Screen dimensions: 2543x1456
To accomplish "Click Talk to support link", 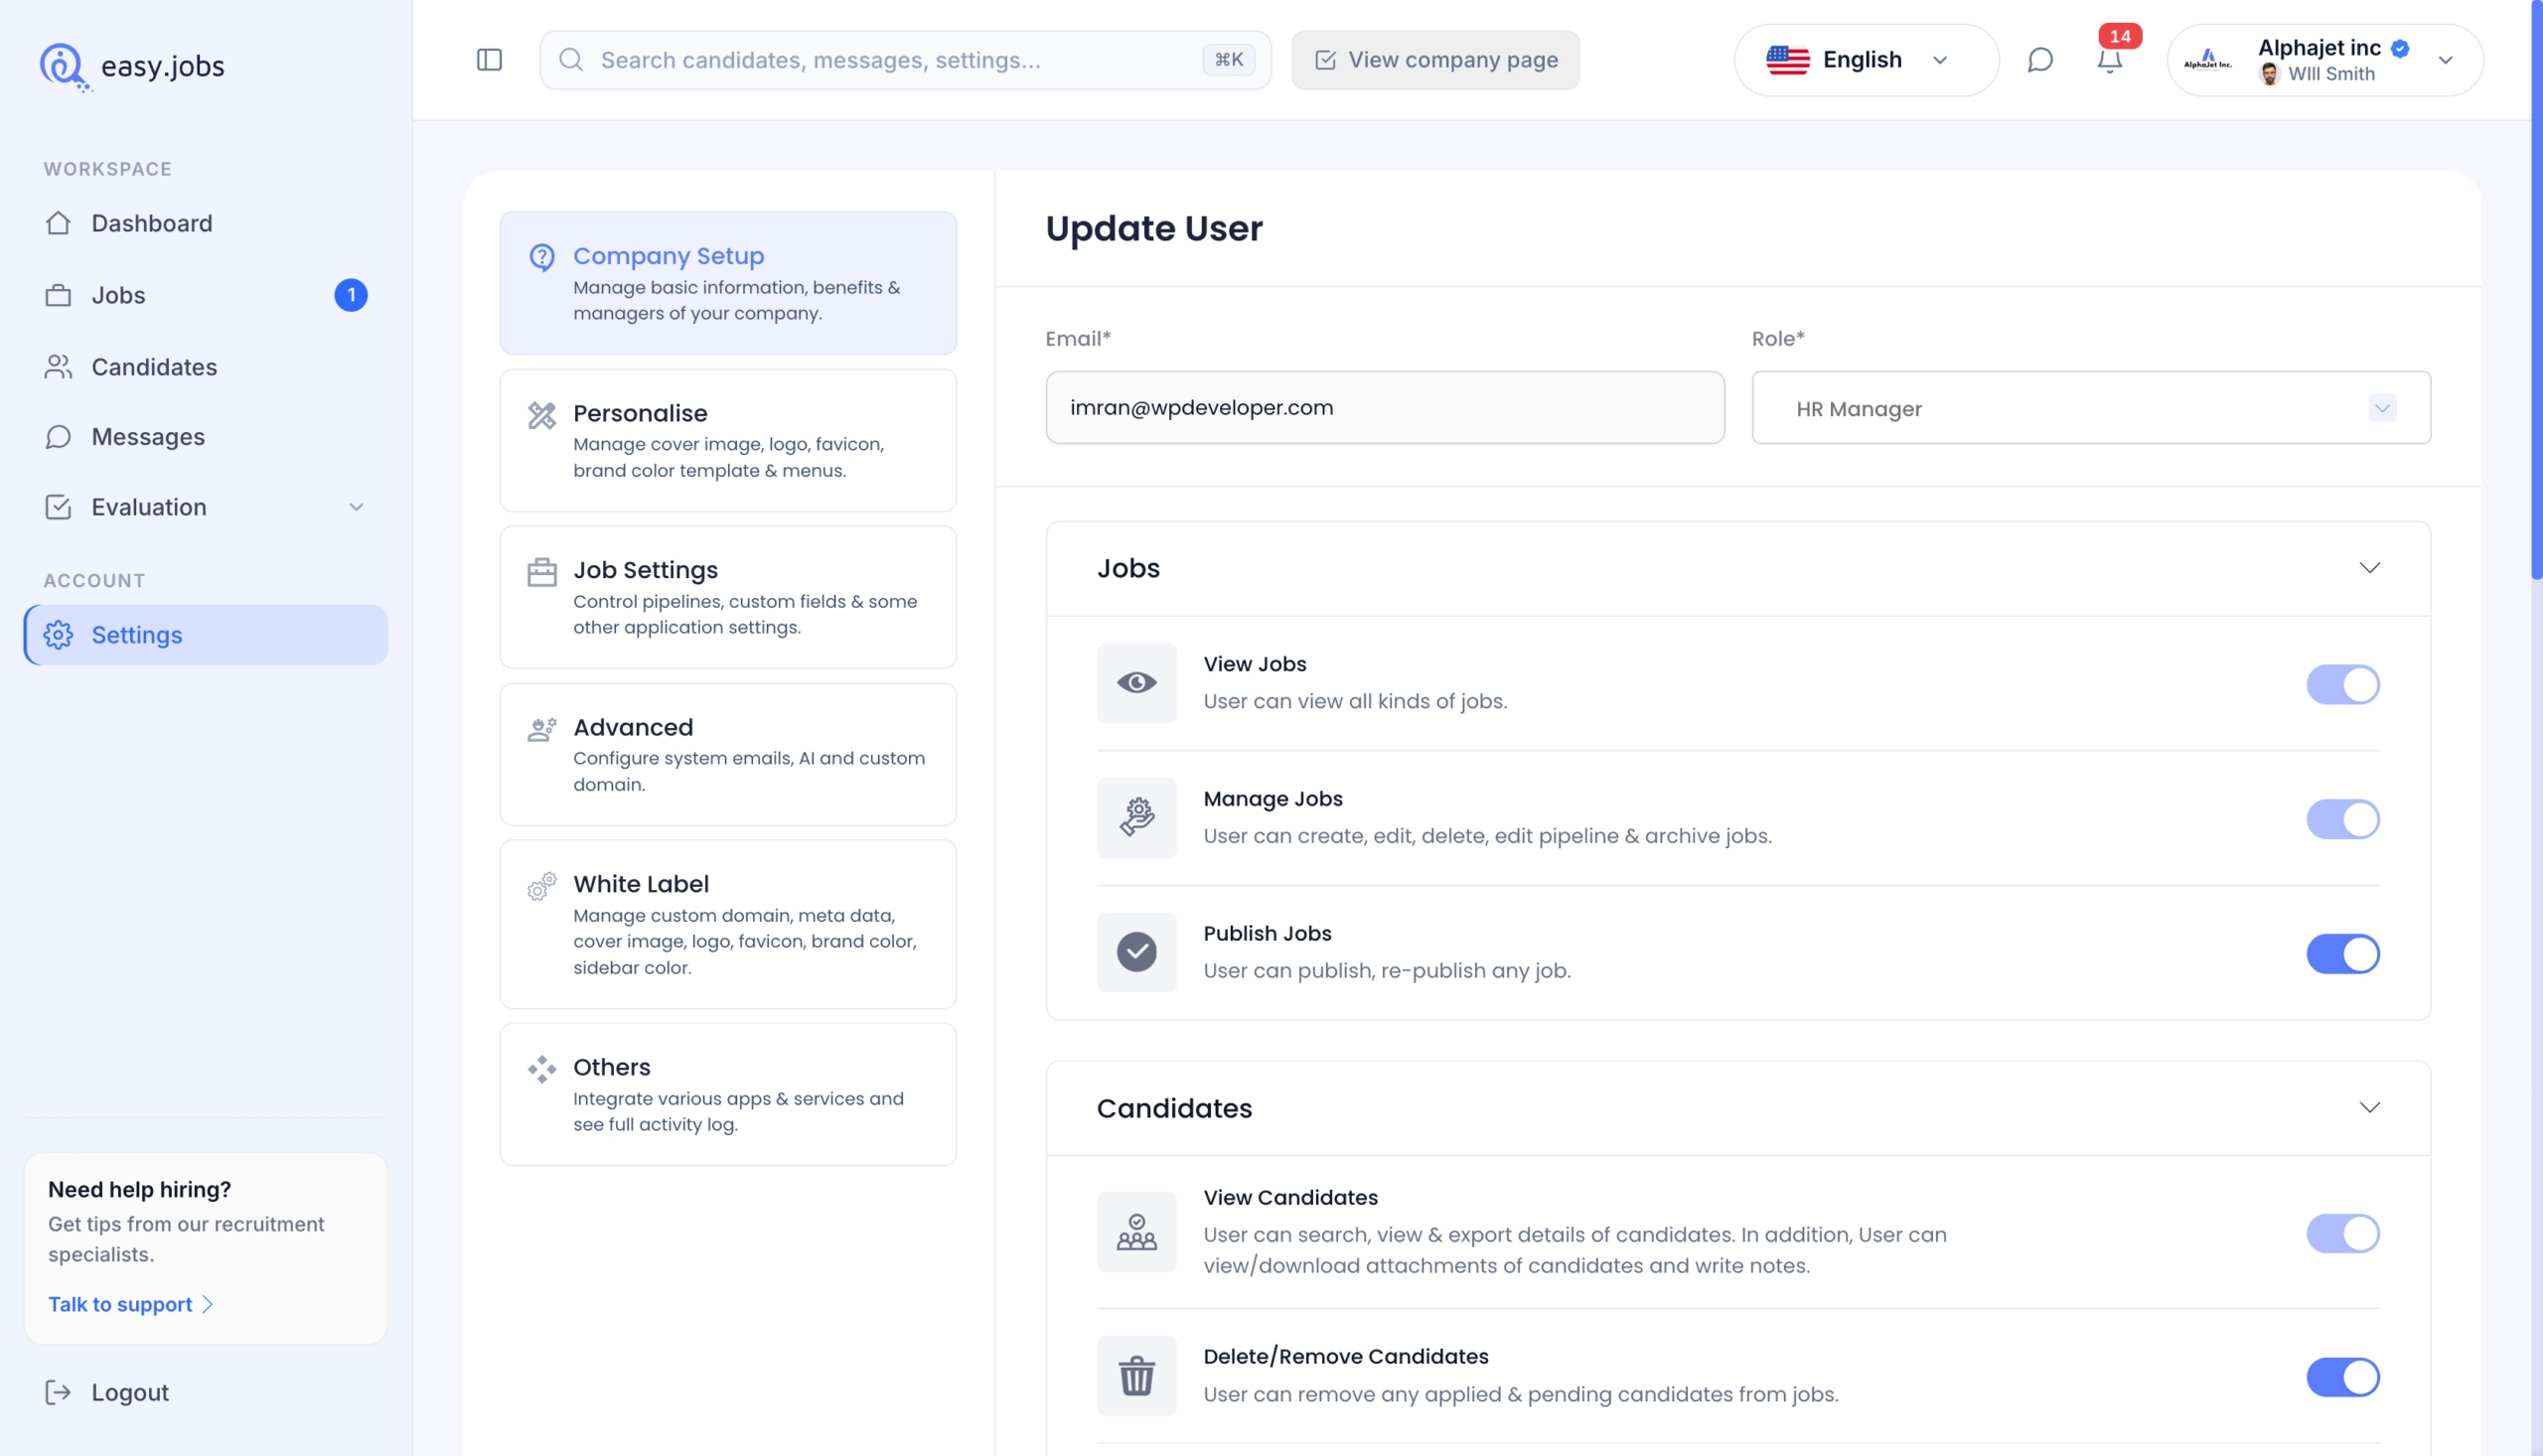I will coord(130,1304).
